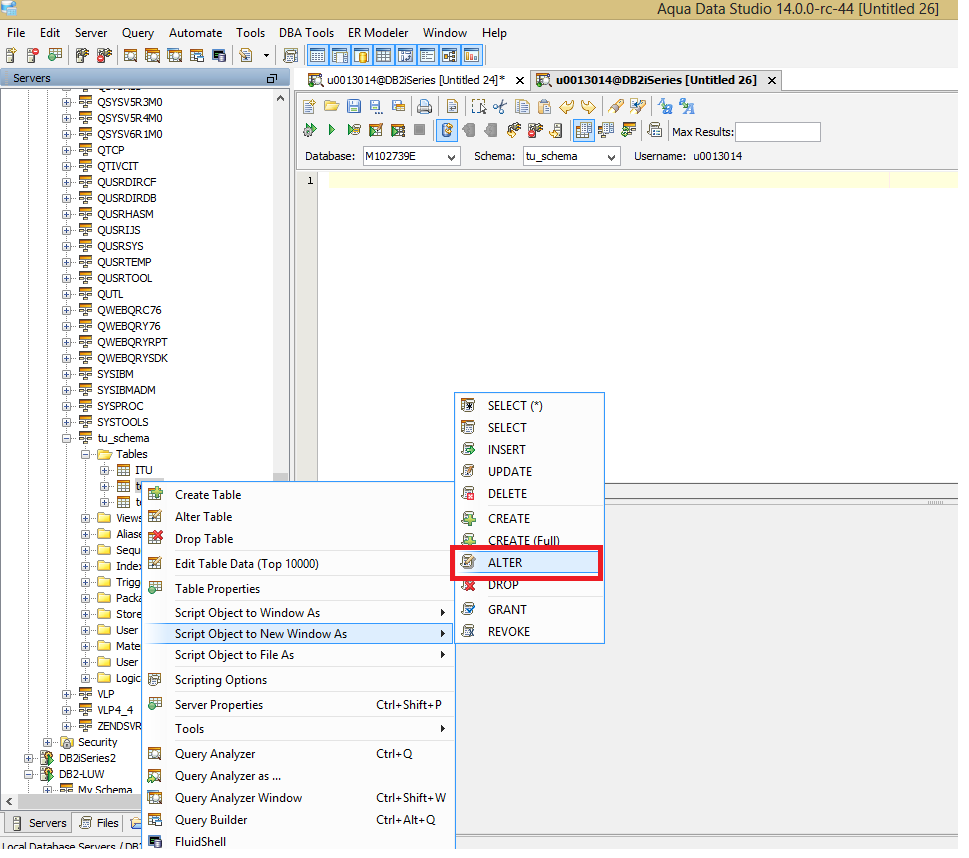
Task: Select Edit Table Data (Top 10000)
Action: tap(299, 564)
